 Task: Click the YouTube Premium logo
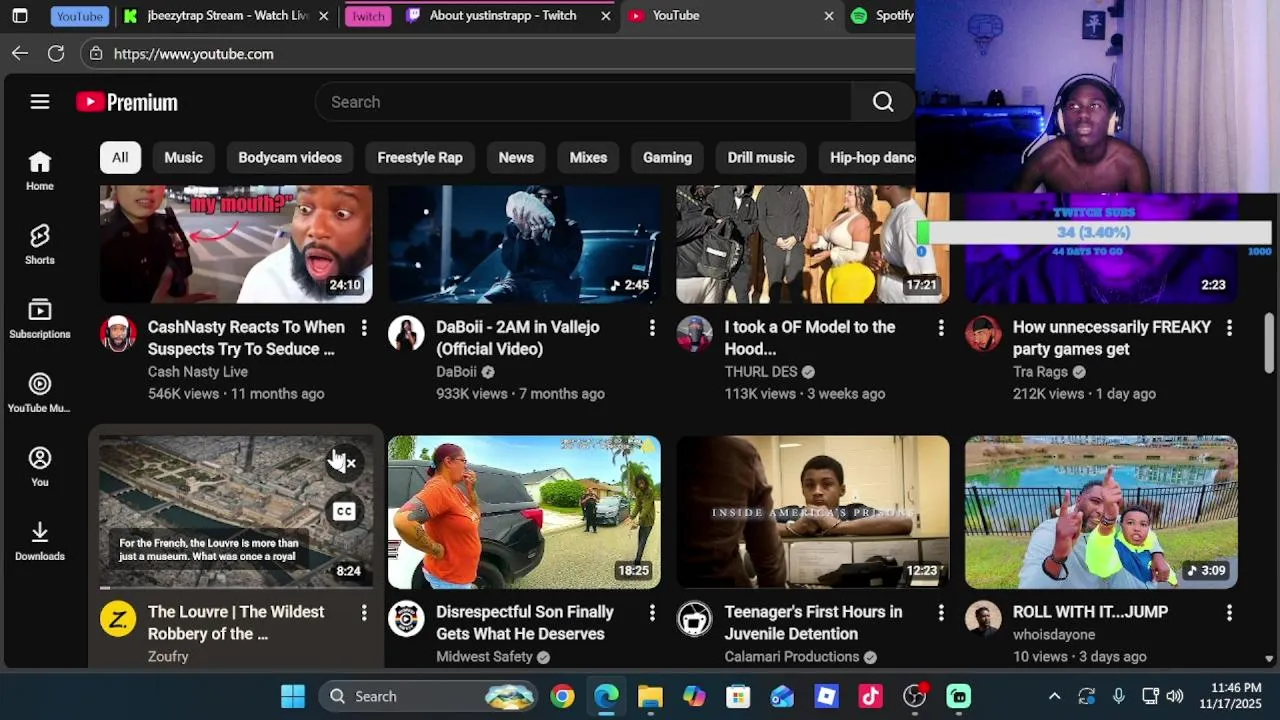click(127, 102)
